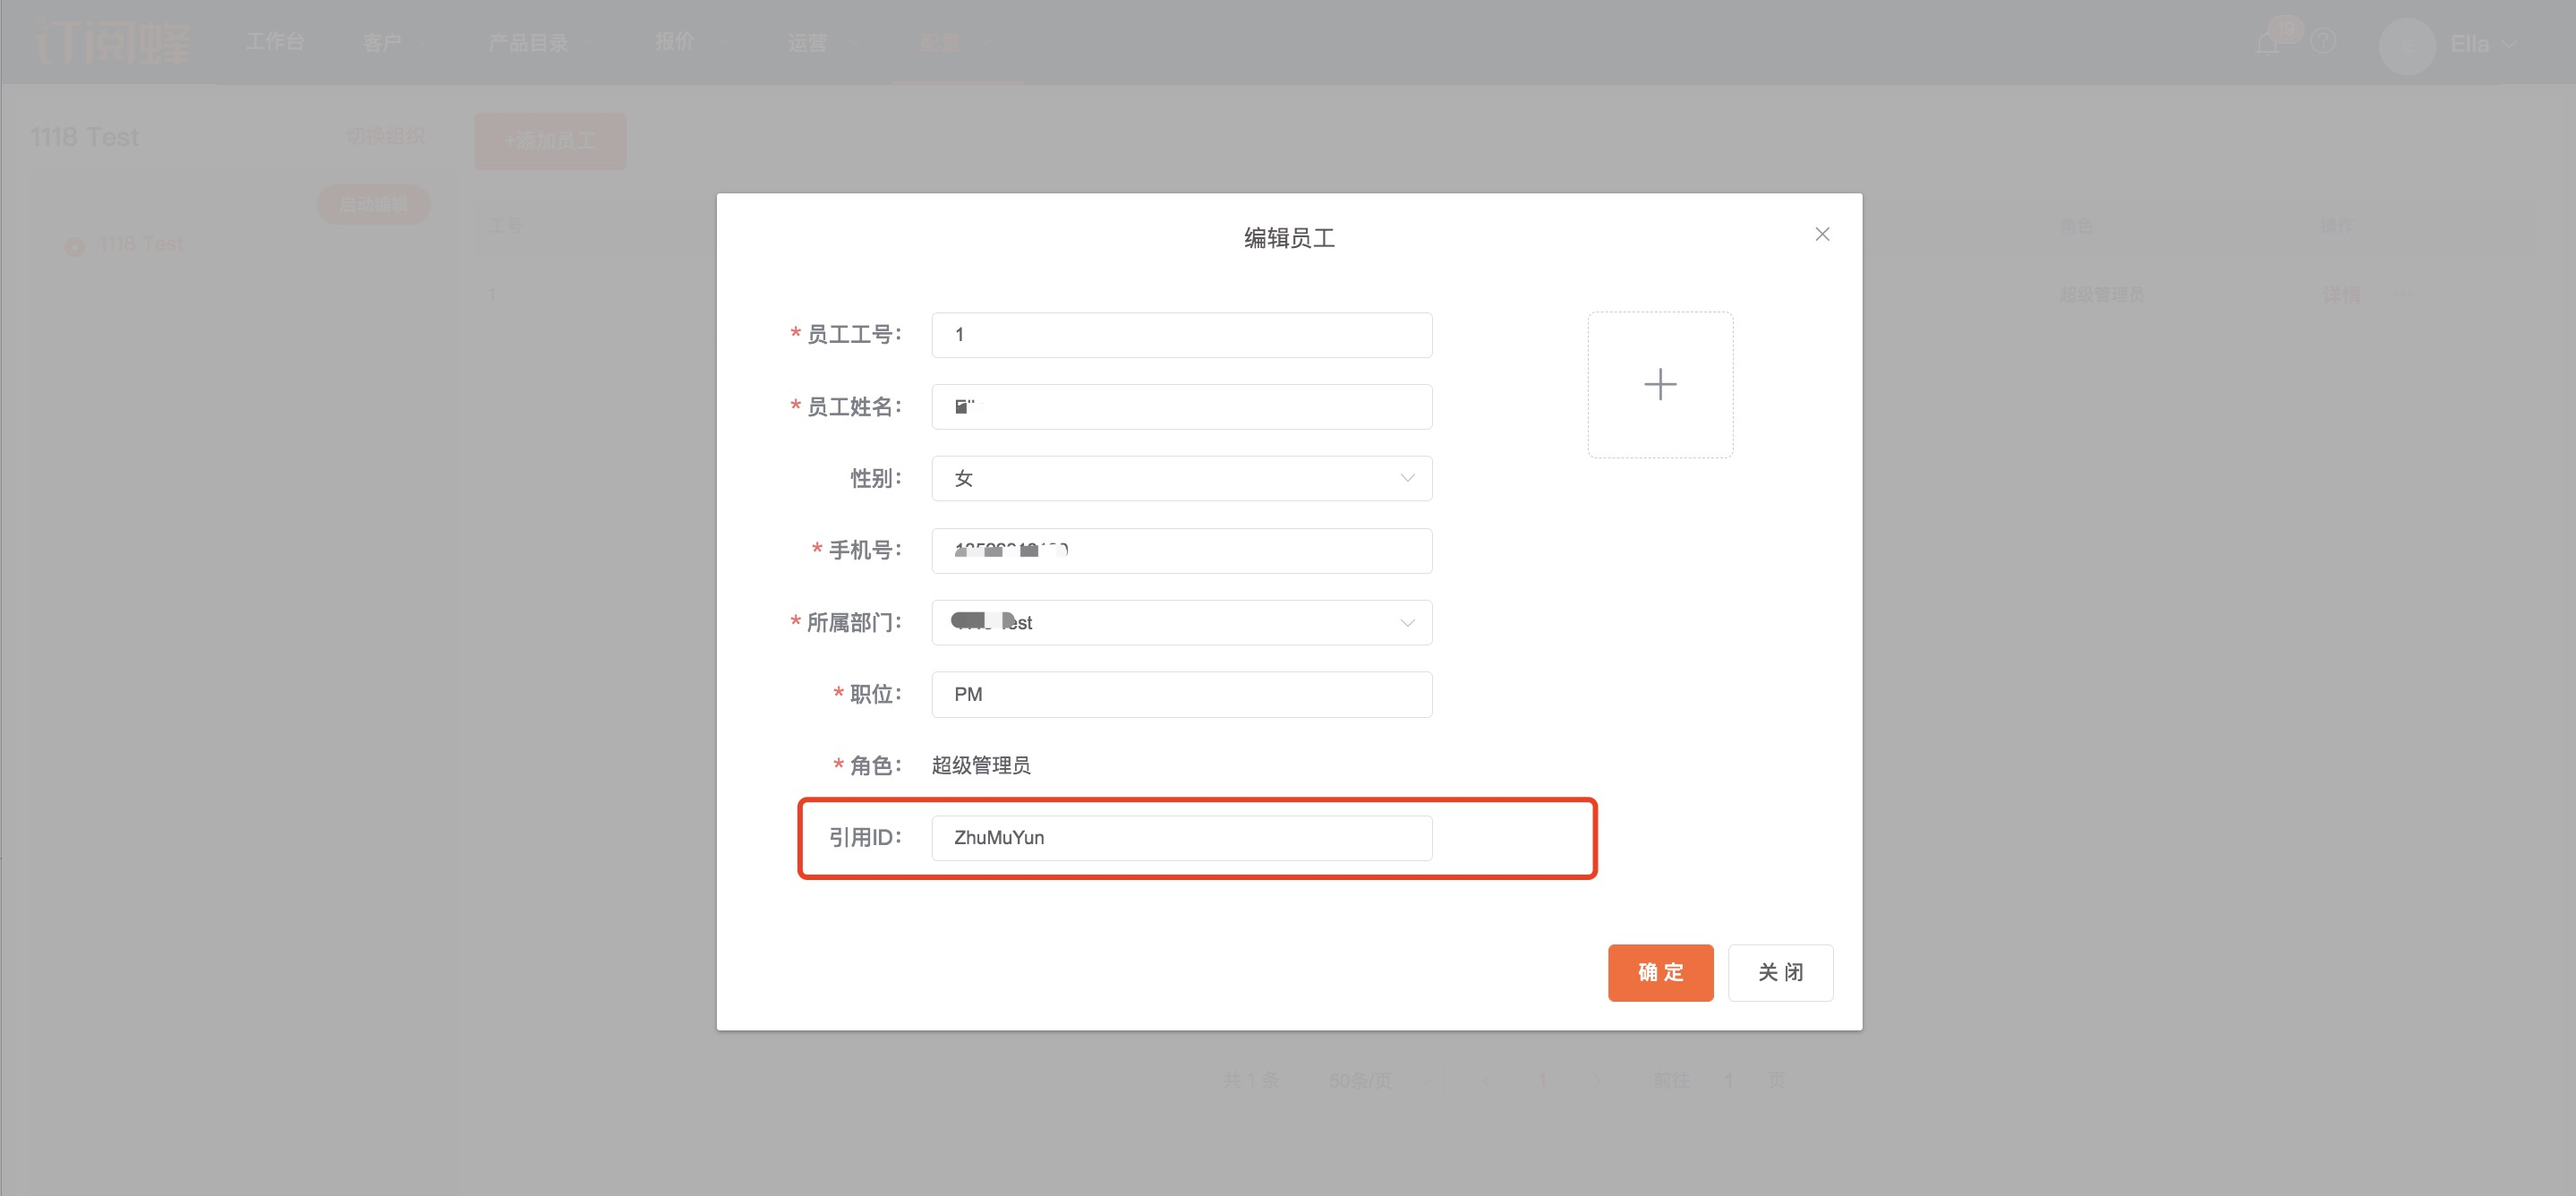Edit the 职位 field containing PM

[x=1181, y=695]
